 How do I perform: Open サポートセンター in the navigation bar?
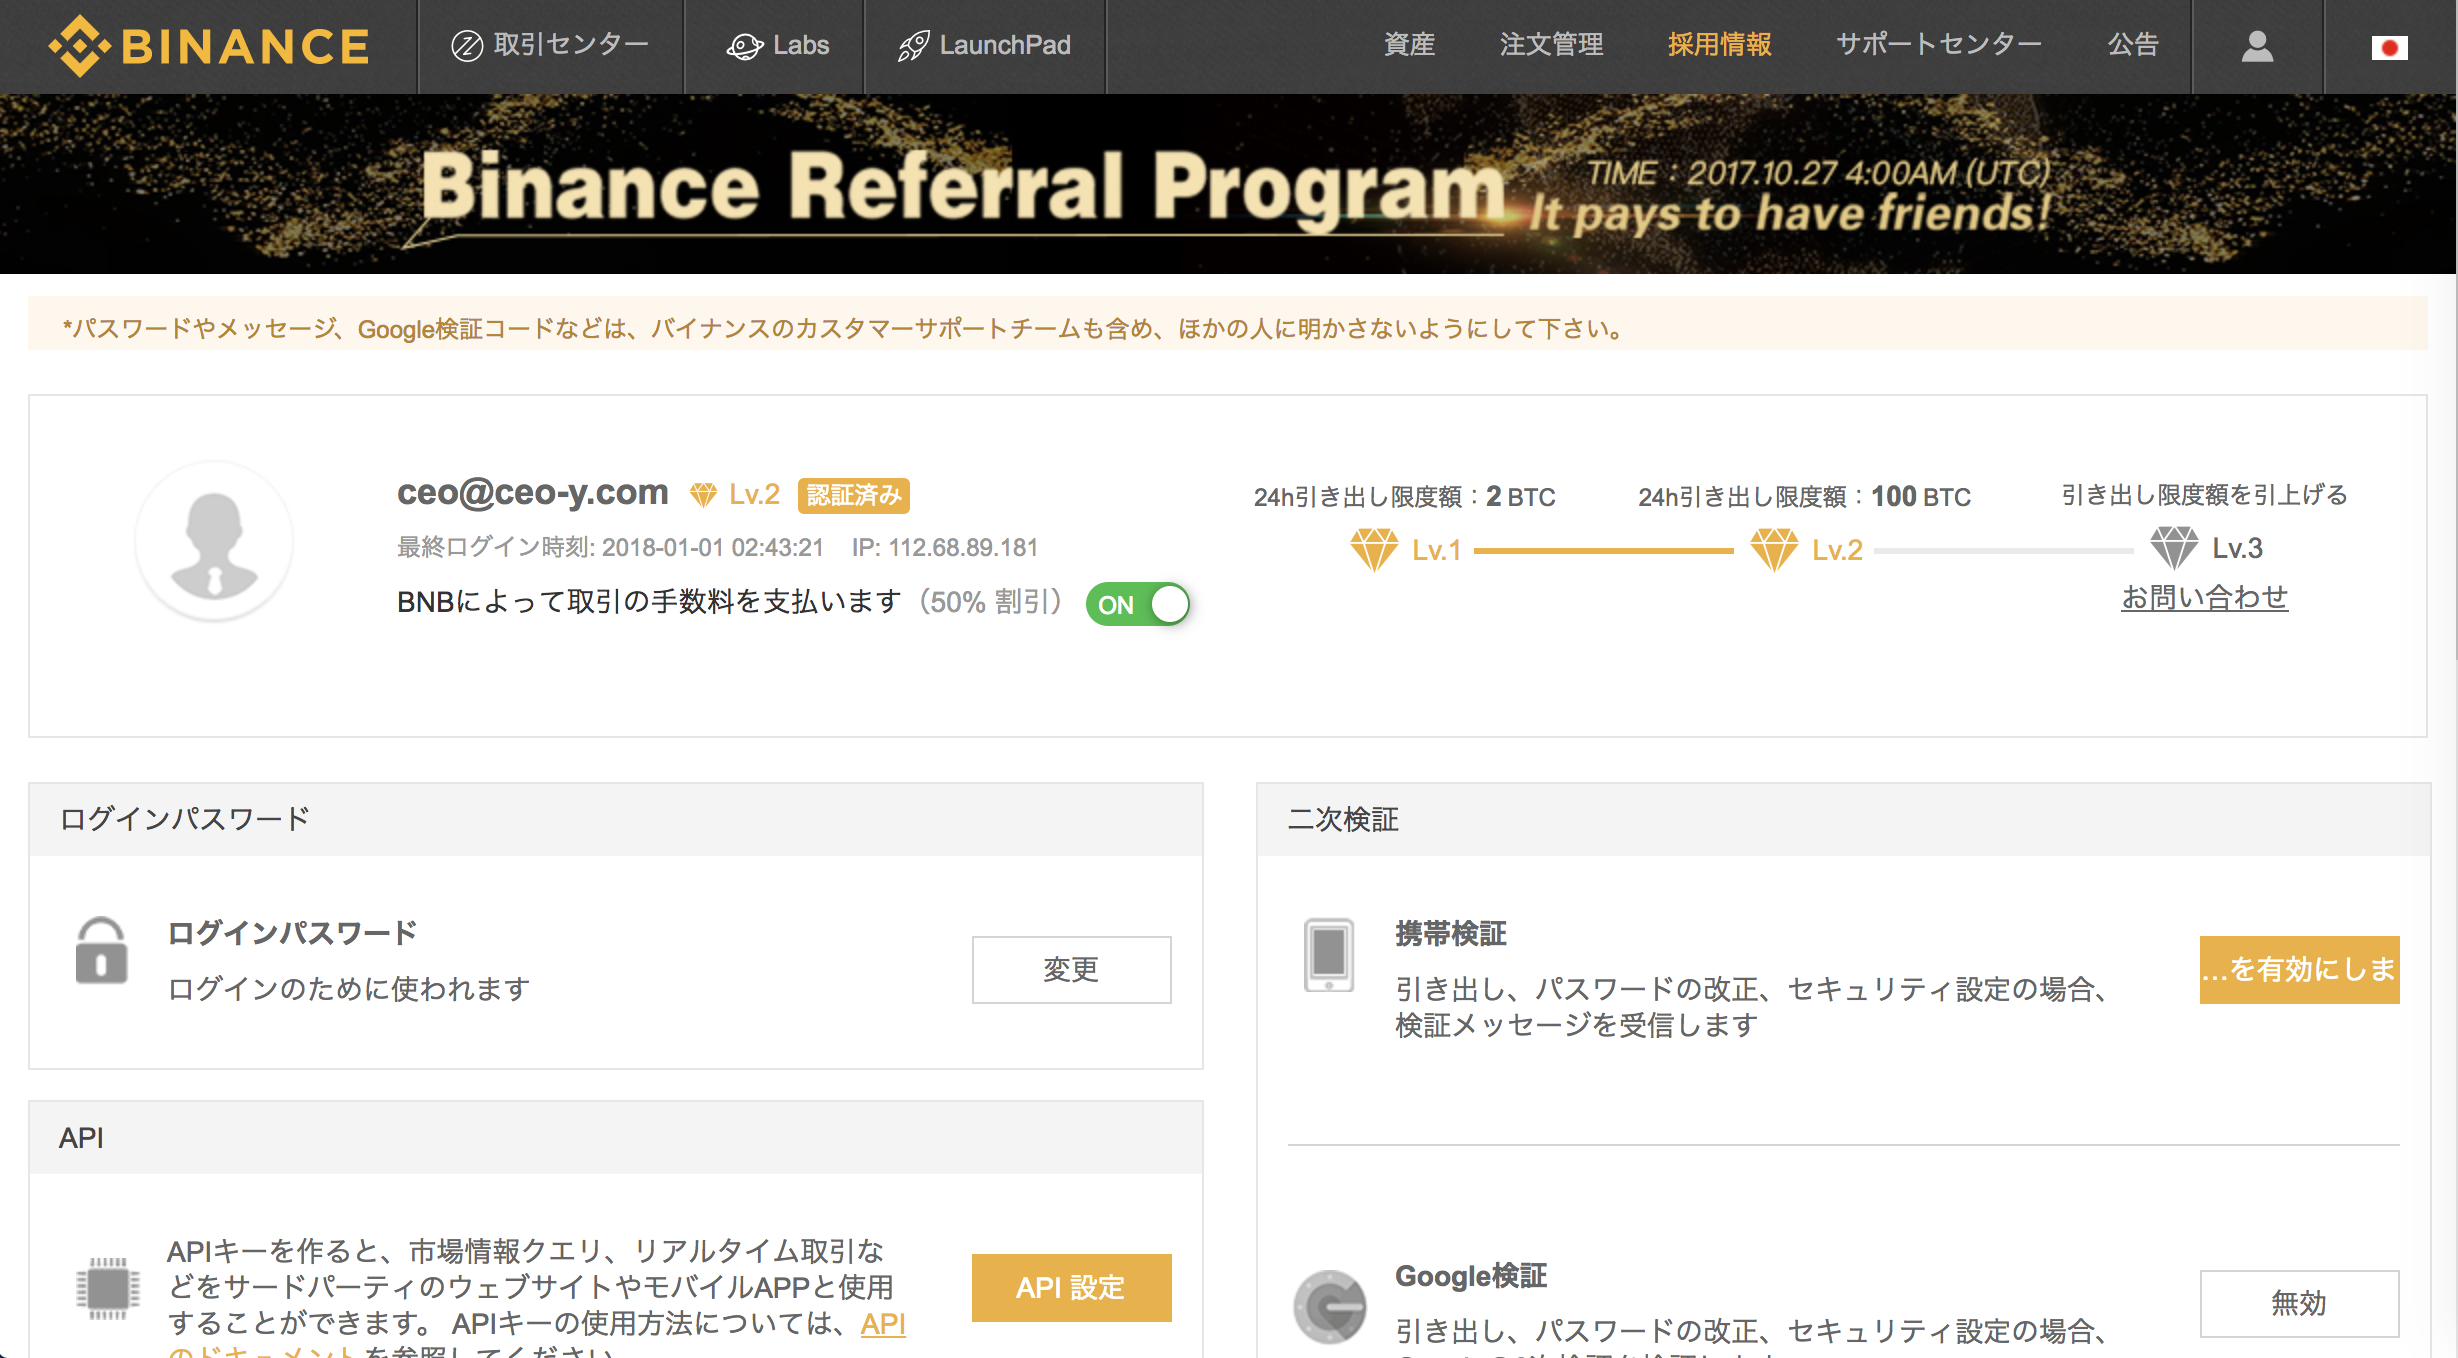pyautogui.click(x=1938, y=45)
